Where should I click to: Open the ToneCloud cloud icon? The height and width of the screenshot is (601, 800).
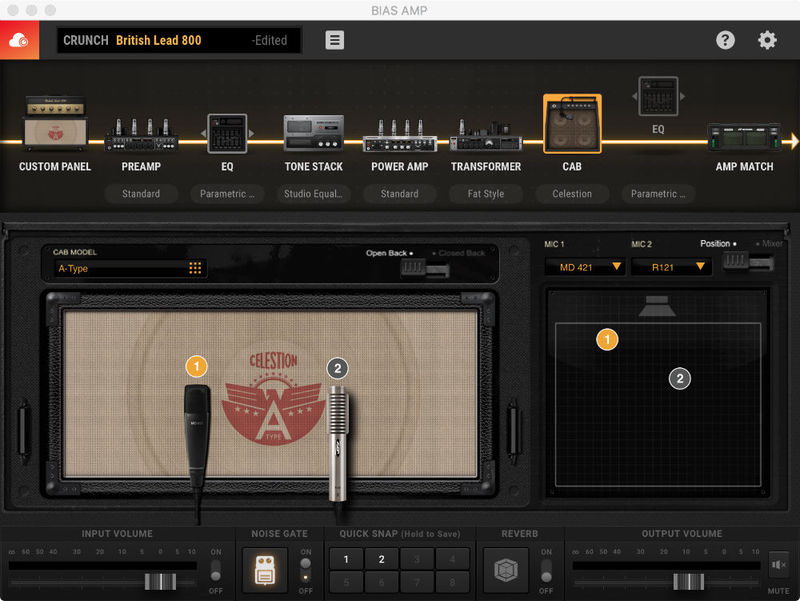point(19,40)
